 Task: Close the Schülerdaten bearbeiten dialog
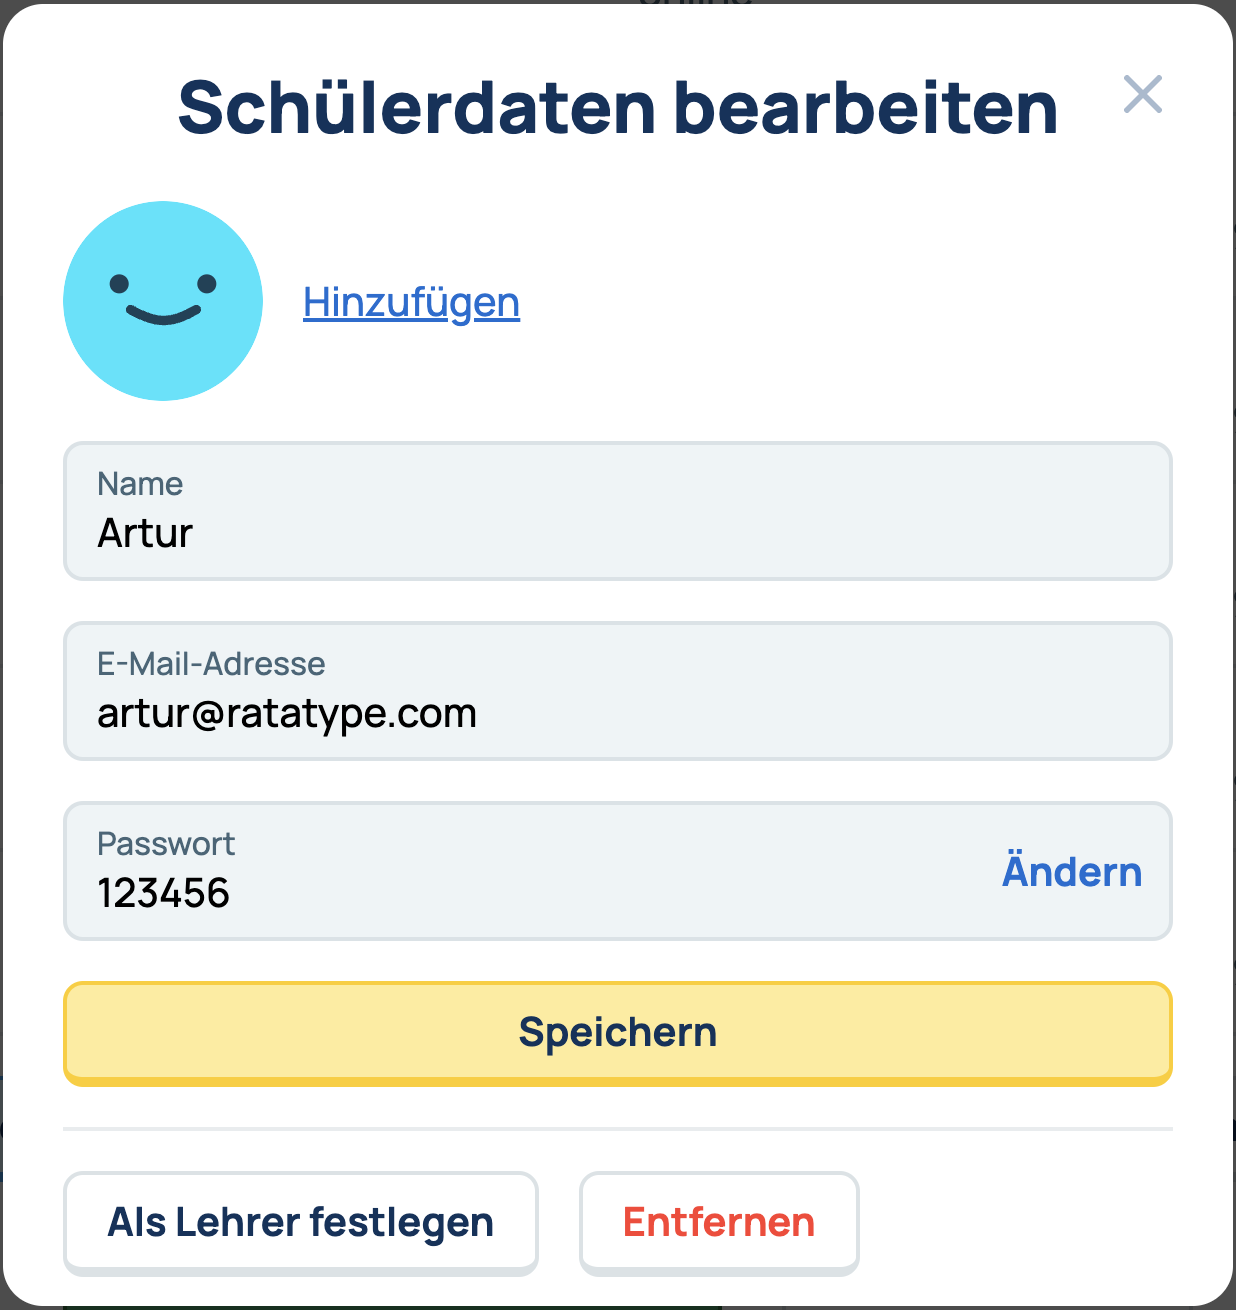point(1142,95)
